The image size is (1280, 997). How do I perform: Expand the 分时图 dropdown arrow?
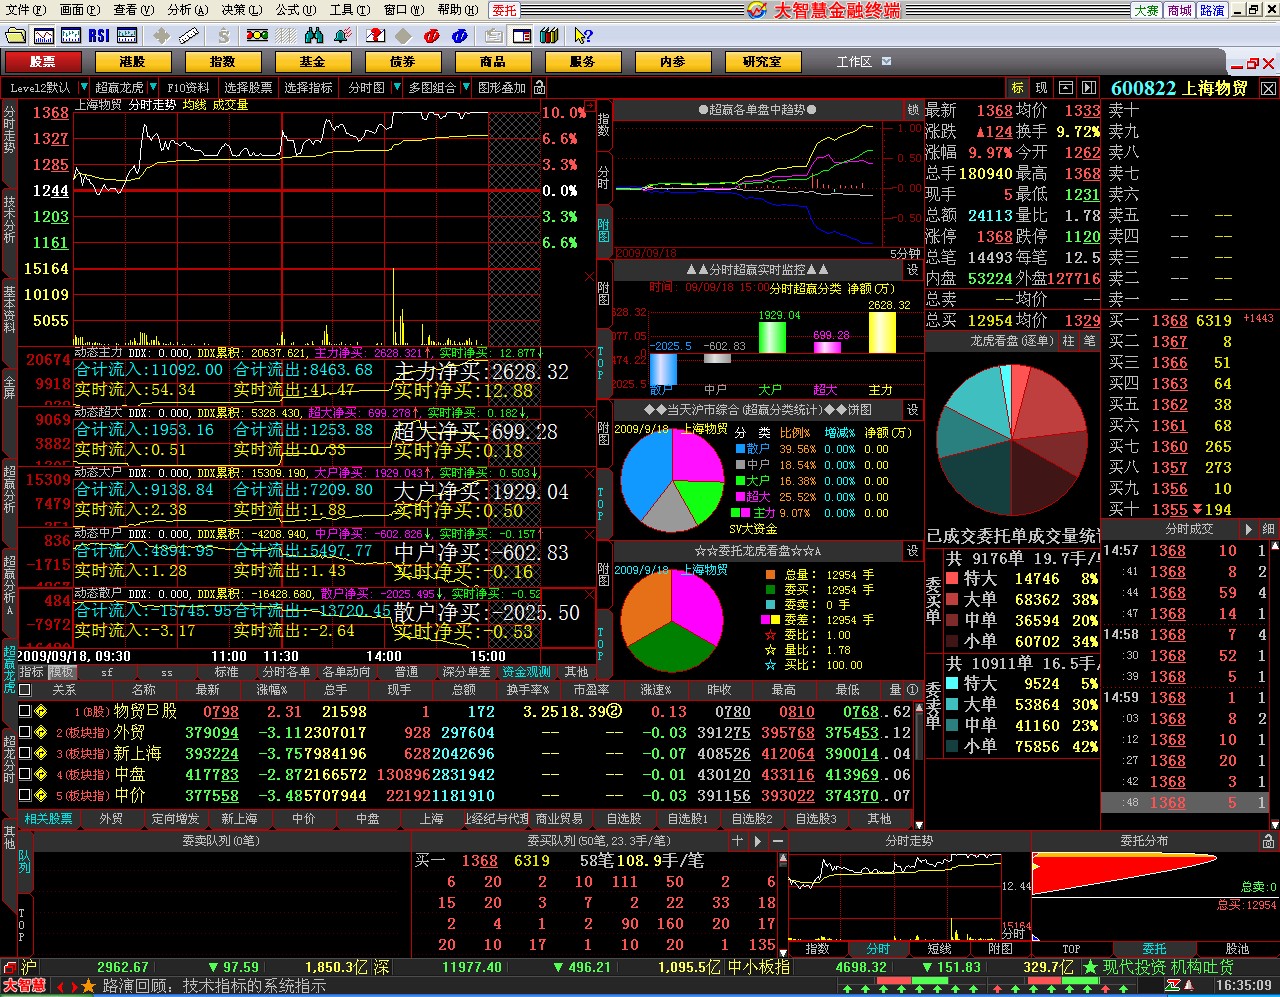395,88
